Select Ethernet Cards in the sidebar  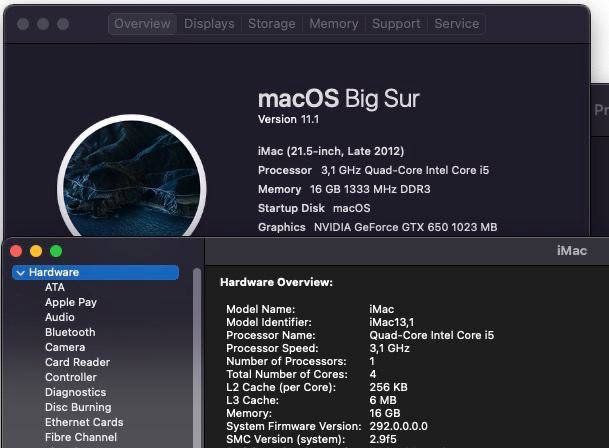pos(84,422)
